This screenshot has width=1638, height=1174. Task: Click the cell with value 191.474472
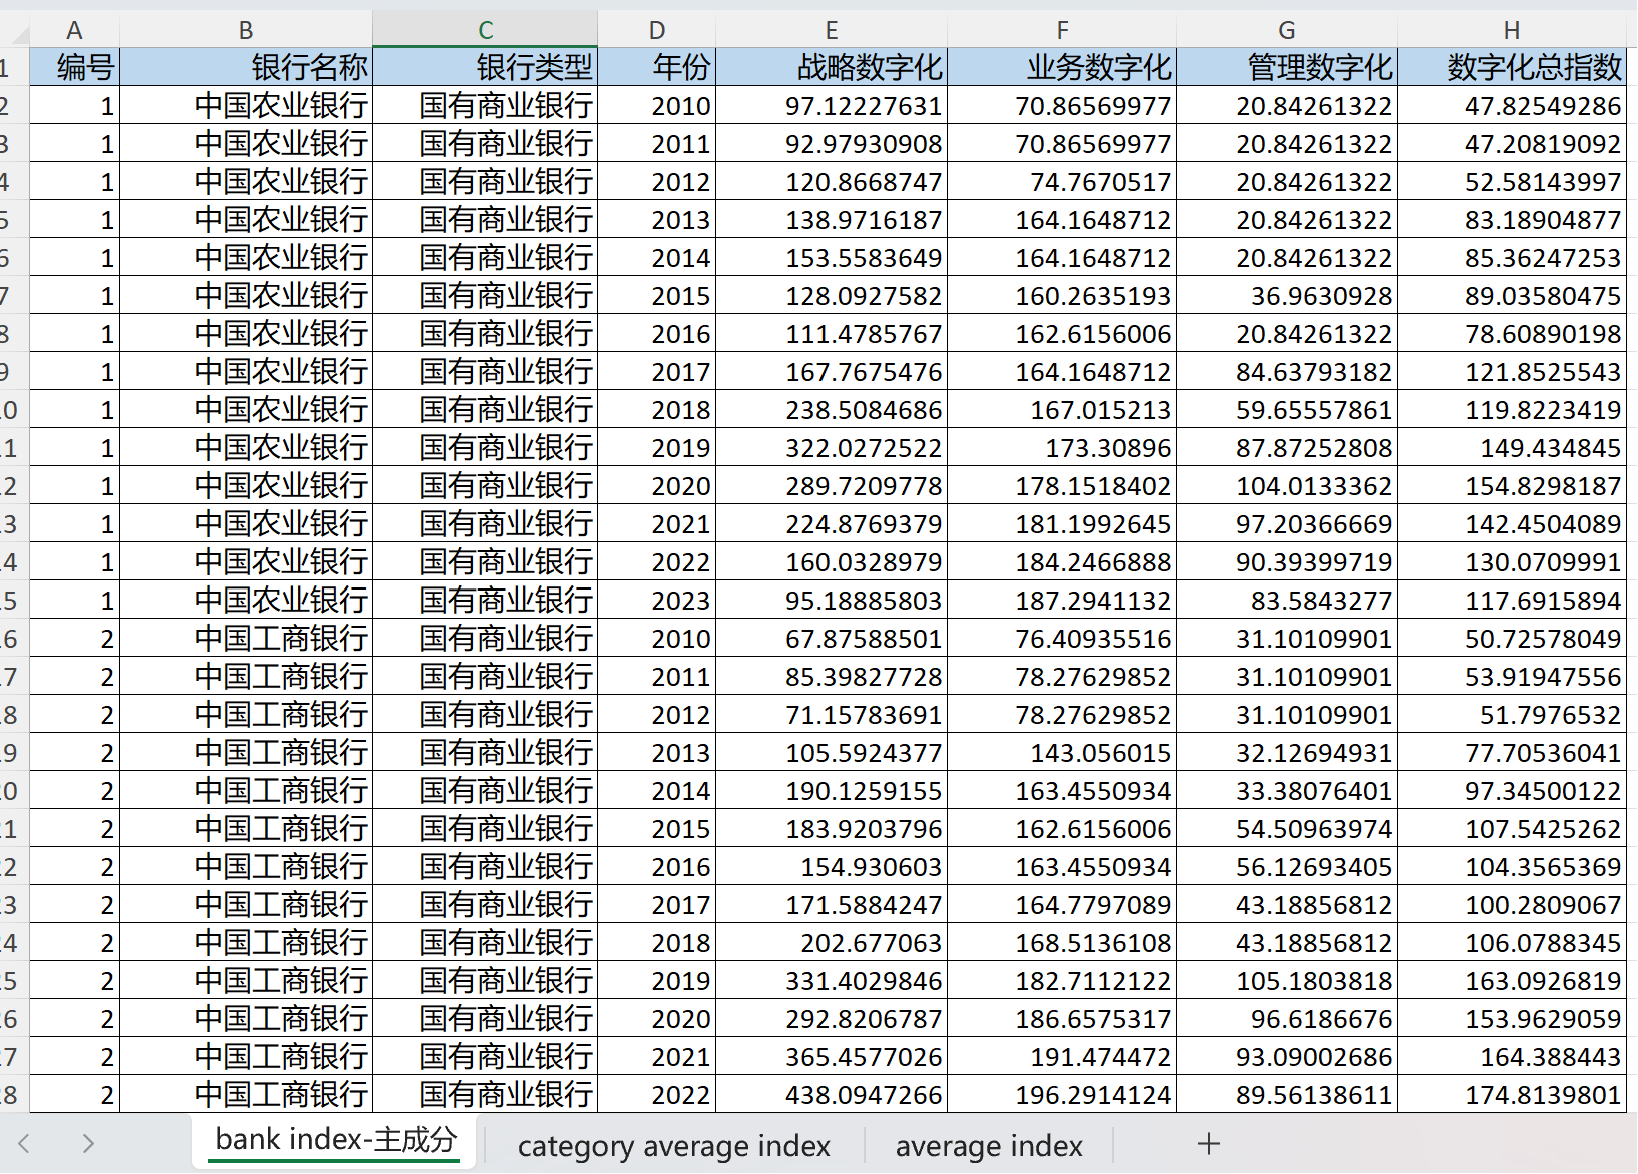[1062, 1056]
